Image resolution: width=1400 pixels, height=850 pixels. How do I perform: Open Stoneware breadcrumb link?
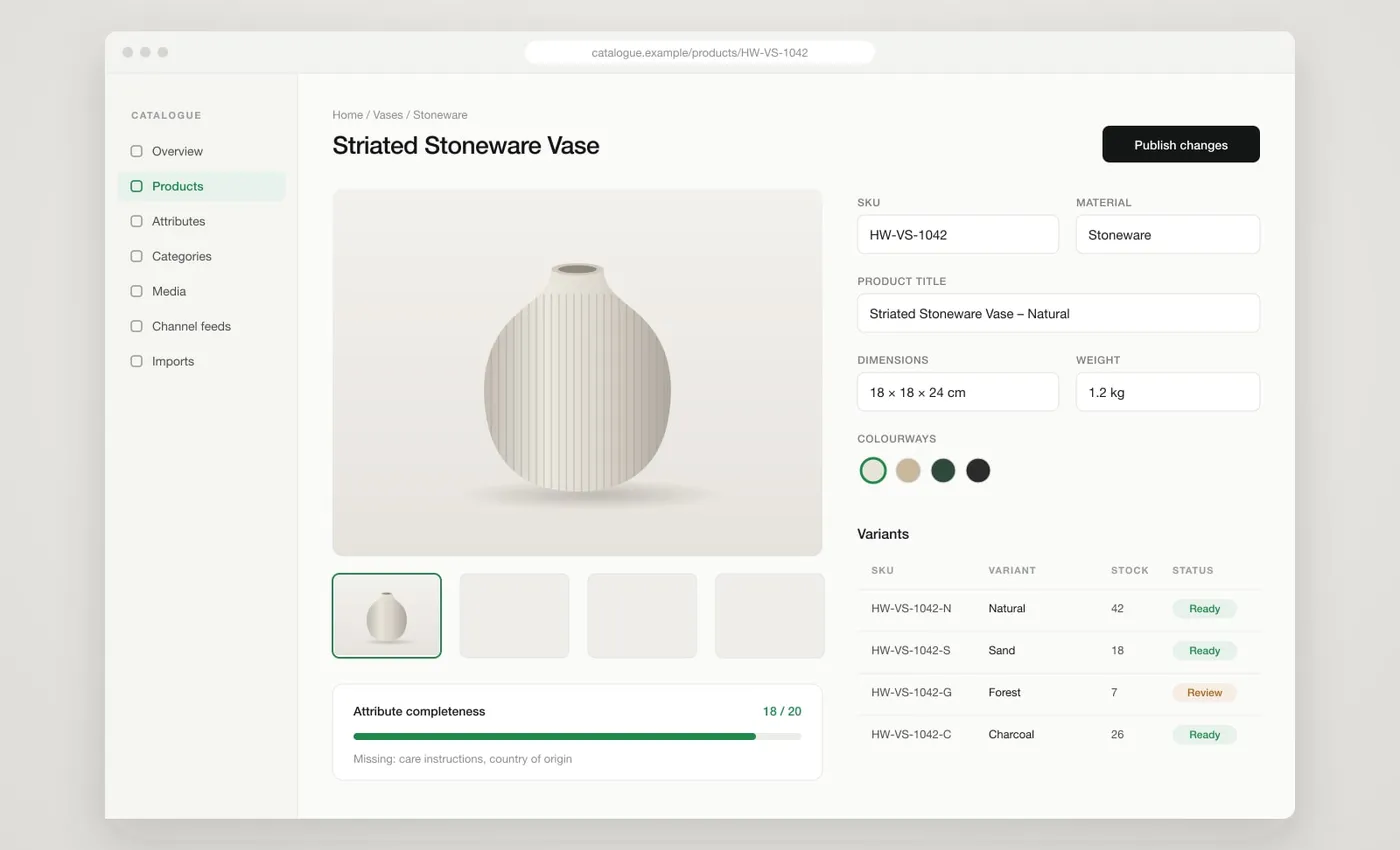440,115
